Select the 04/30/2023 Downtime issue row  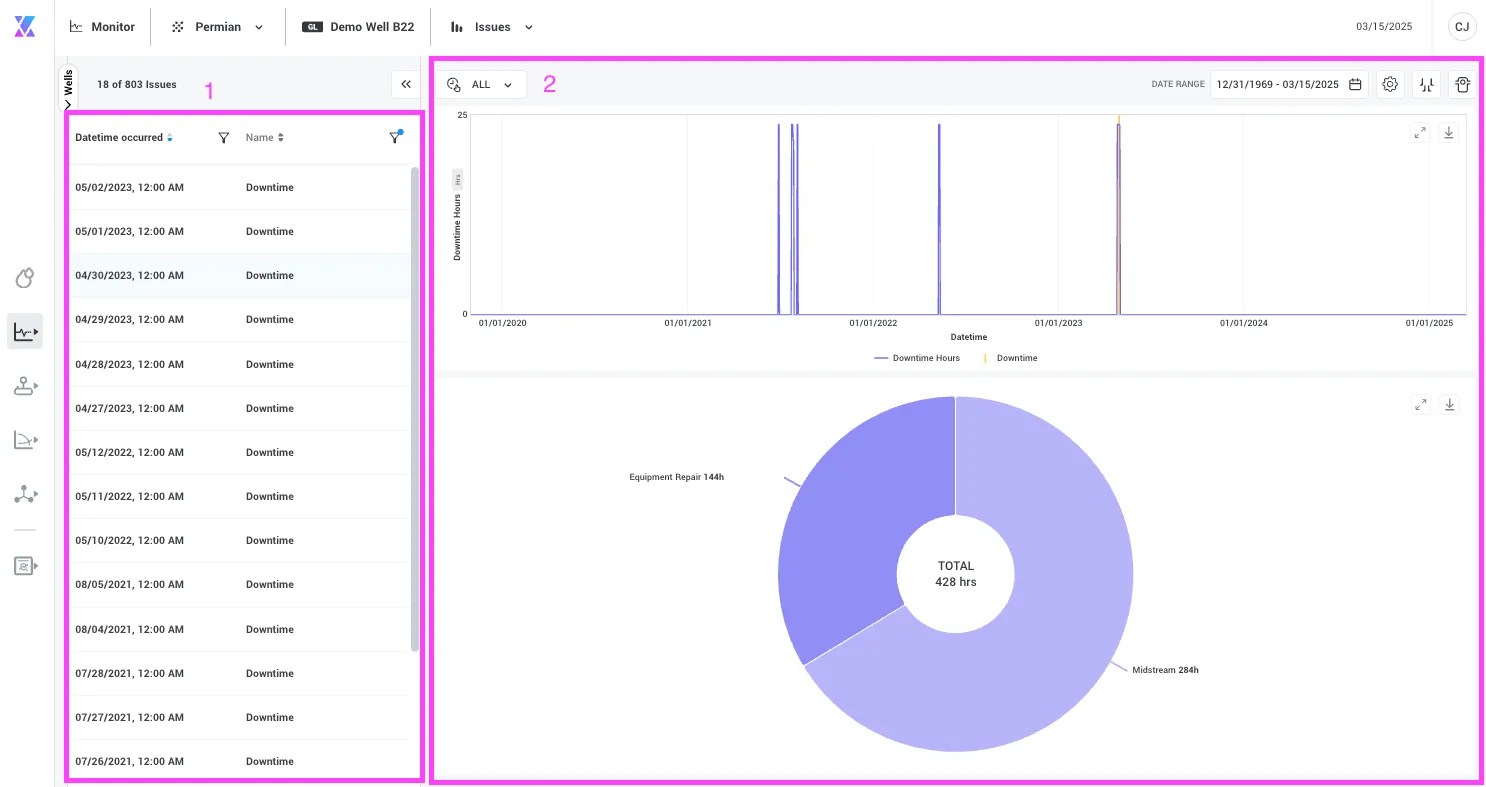pyautogui.click(x=240, y=276)
